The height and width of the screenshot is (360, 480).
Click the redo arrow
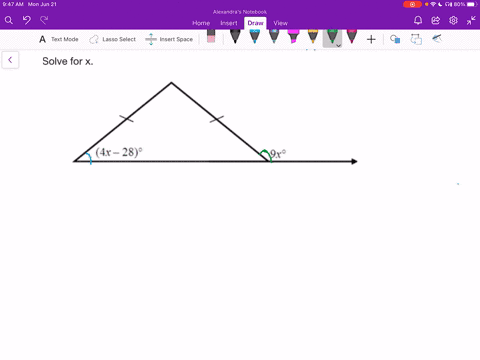44,20
